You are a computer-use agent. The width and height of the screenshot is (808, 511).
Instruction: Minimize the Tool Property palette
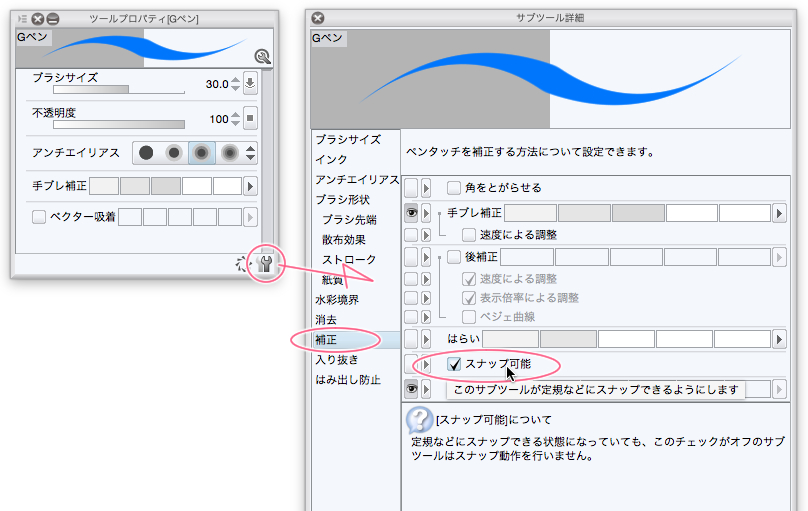[x=53, y=19]
